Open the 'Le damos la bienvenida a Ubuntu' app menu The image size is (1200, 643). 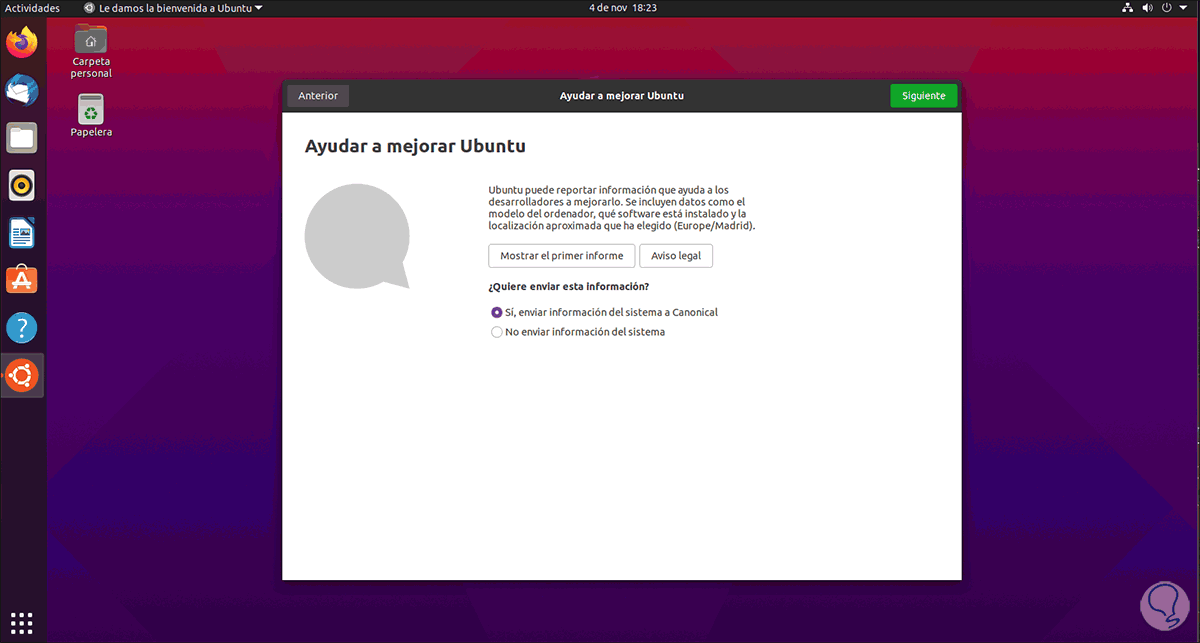coord(174,8)
